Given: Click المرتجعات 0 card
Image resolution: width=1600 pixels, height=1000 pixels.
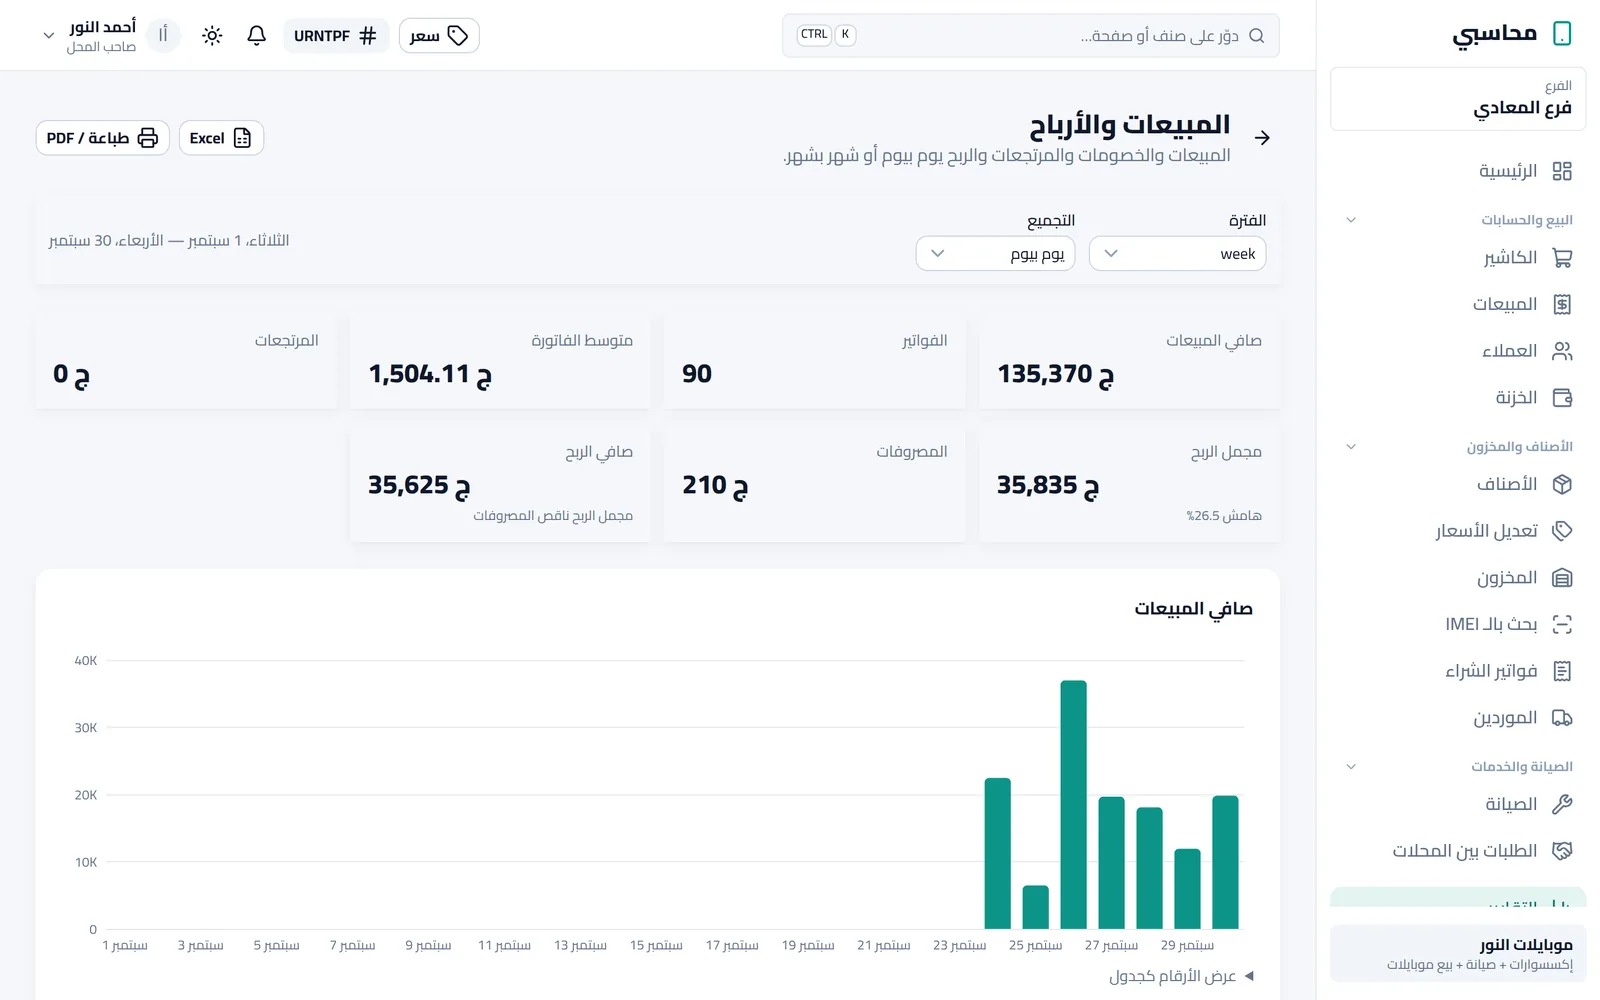Looking at the screenshot, I should (186, 363).
